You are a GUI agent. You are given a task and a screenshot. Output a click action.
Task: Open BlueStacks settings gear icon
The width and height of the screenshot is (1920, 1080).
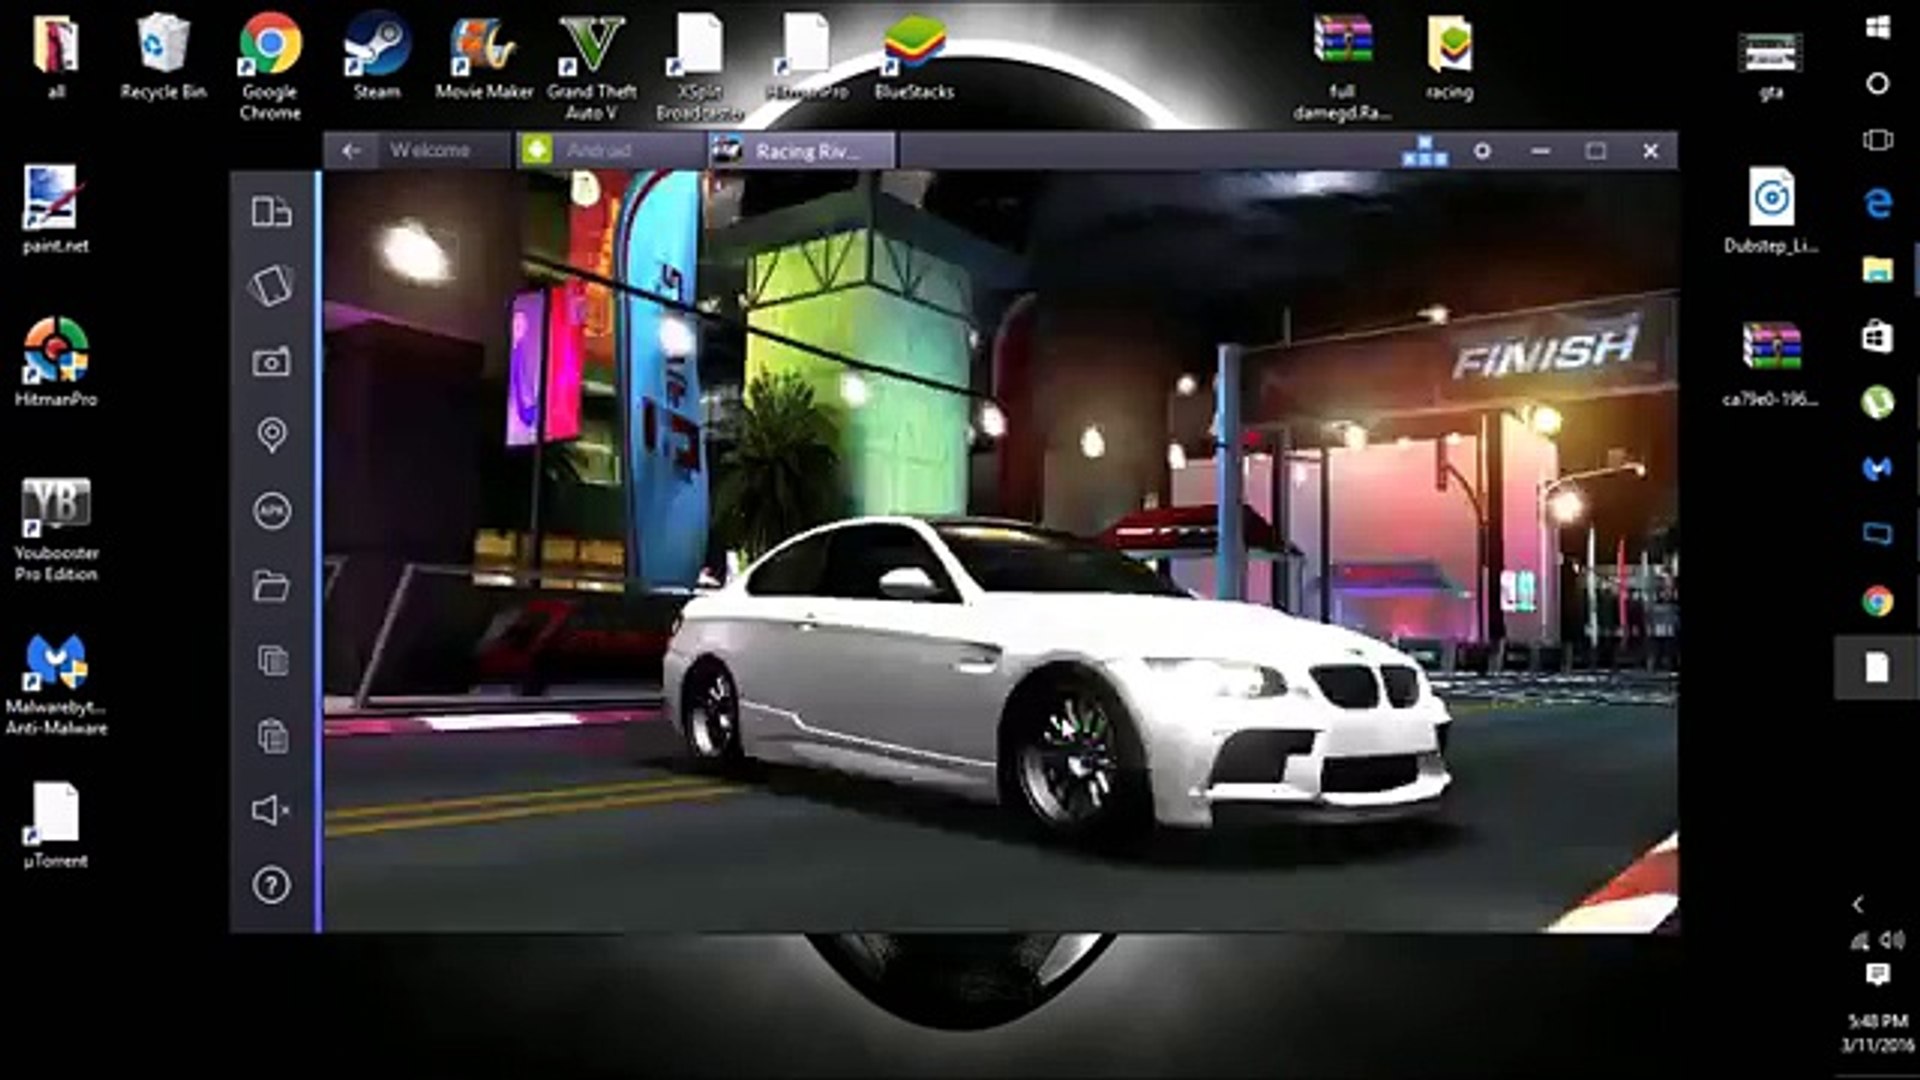1482,150
